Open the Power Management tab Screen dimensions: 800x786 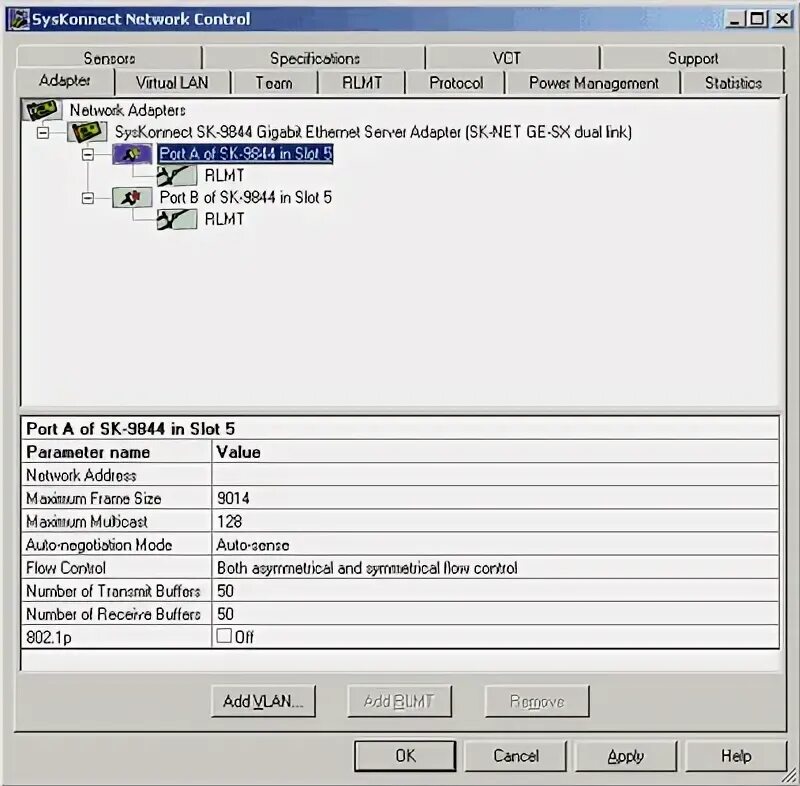click(593, 83)
